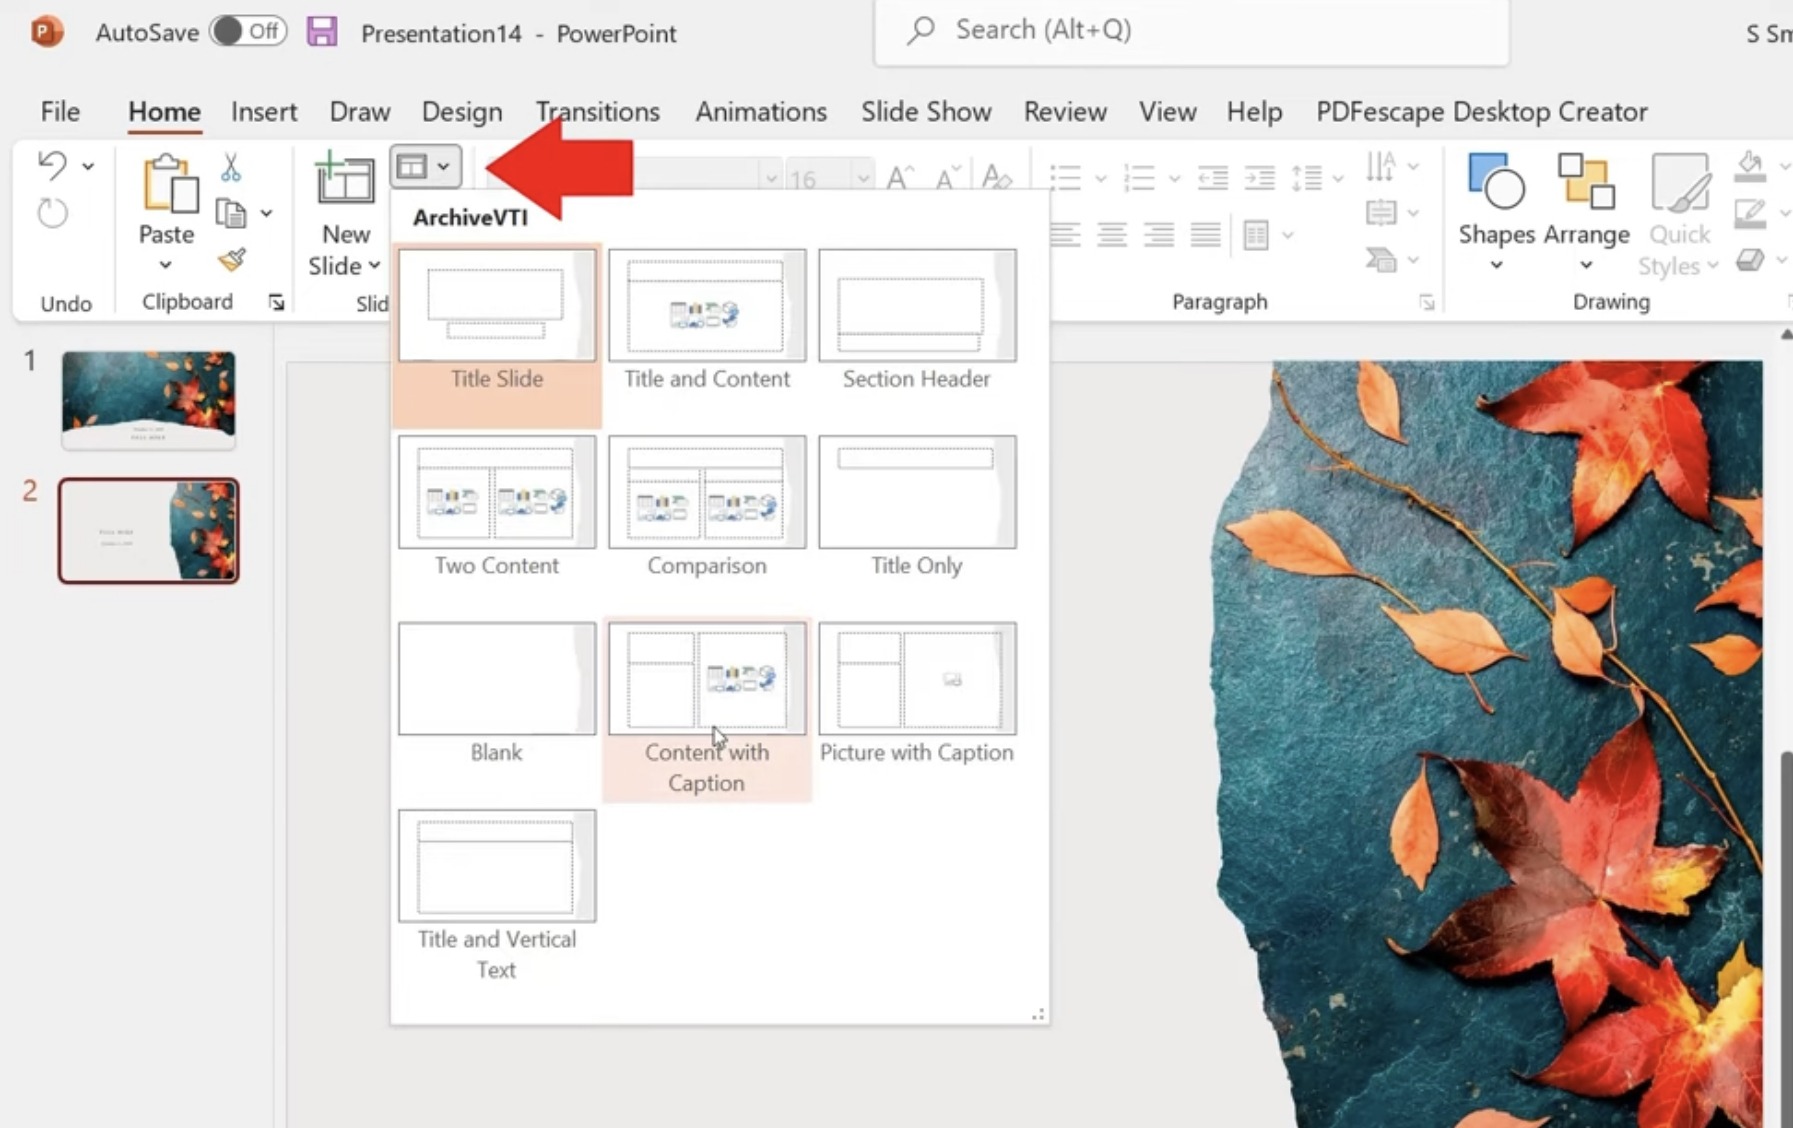This screenshot has height=1128, width=1793.
Task: Expand the Undo history dropdown
Action: coord(88,166)
